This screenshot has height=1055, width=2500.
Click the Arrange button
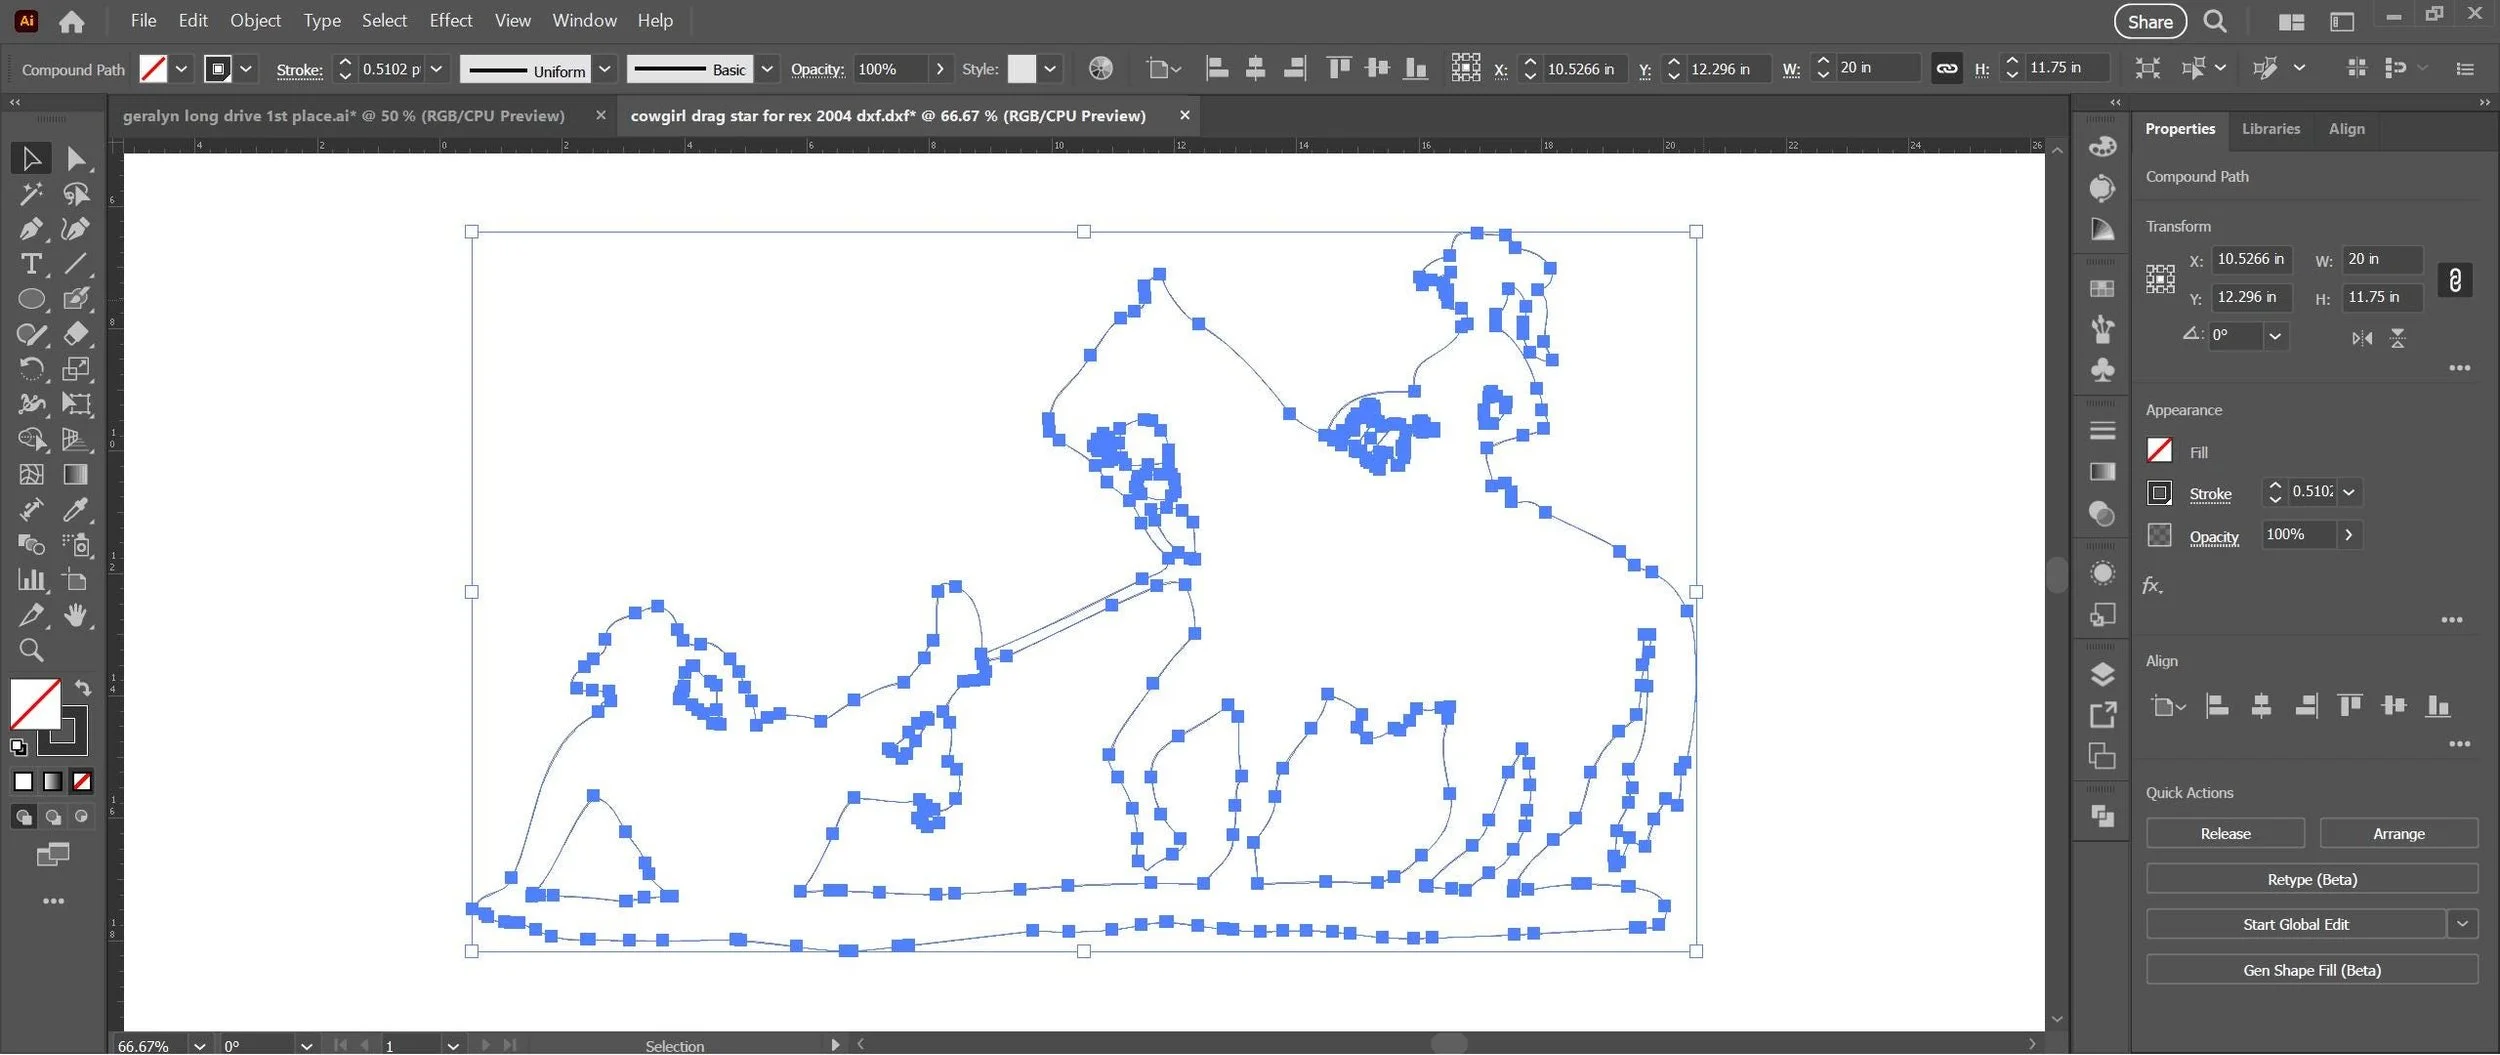2398,834
